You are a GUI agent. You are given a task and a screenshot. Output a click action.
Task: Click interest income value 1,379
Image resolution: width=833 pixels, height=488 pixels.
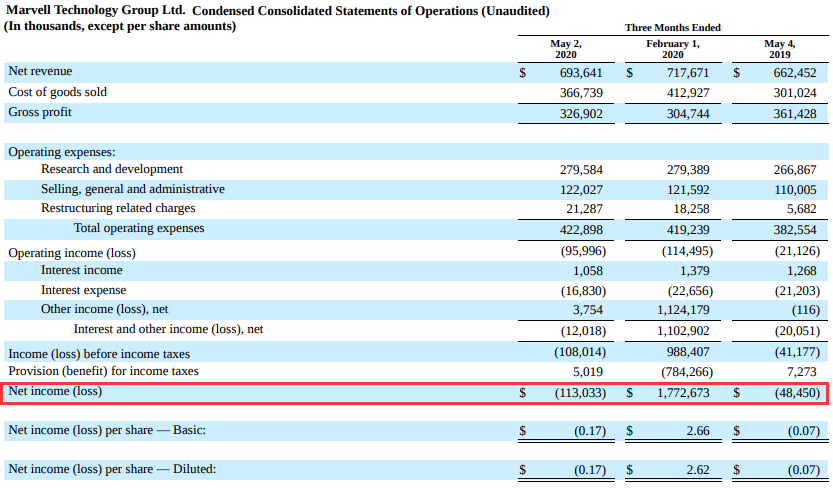694,271
